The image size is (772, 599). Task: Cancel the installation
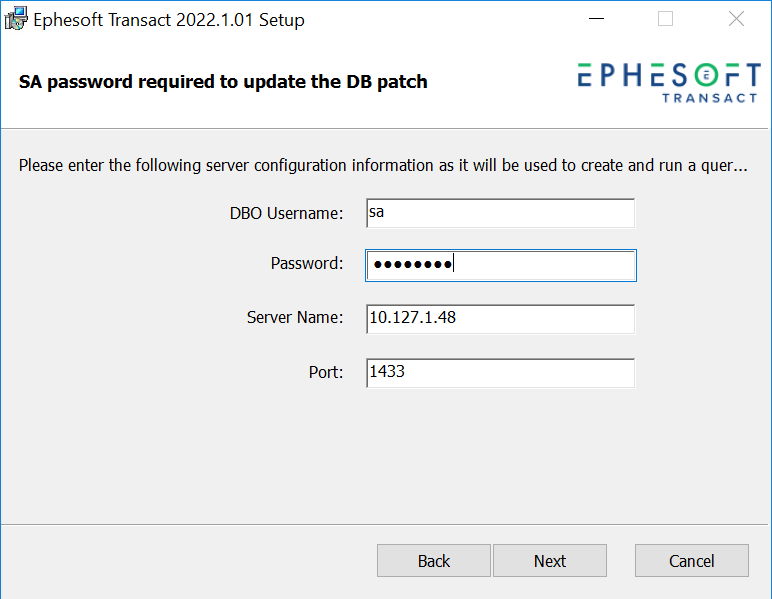point(692,561)
